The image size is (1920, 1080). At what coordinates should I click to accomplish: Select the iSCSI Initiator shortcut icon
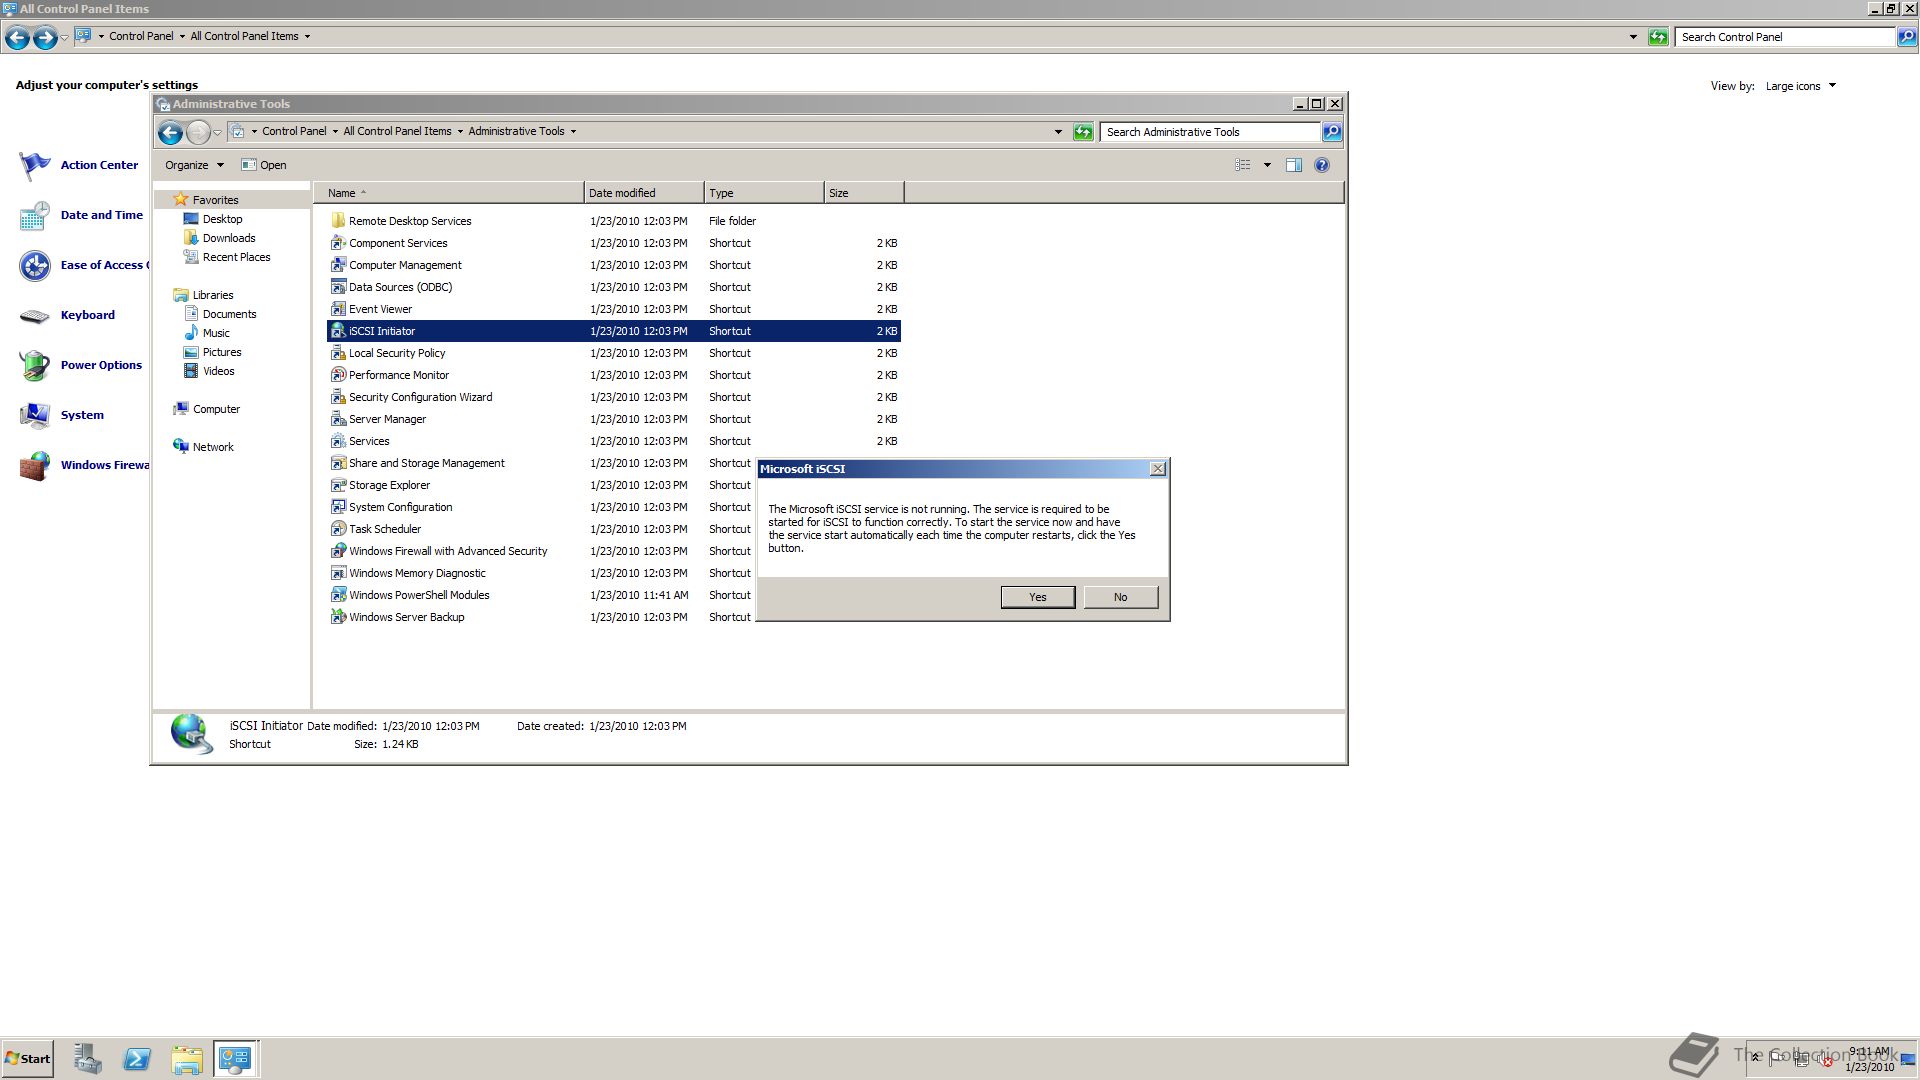click(338, 331)
